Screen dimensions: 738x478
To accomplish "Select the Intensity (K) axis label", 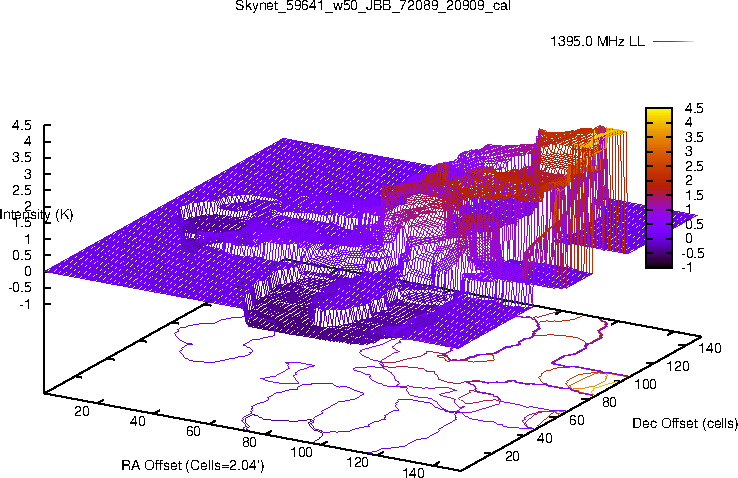I will click(x=37, y=215).
